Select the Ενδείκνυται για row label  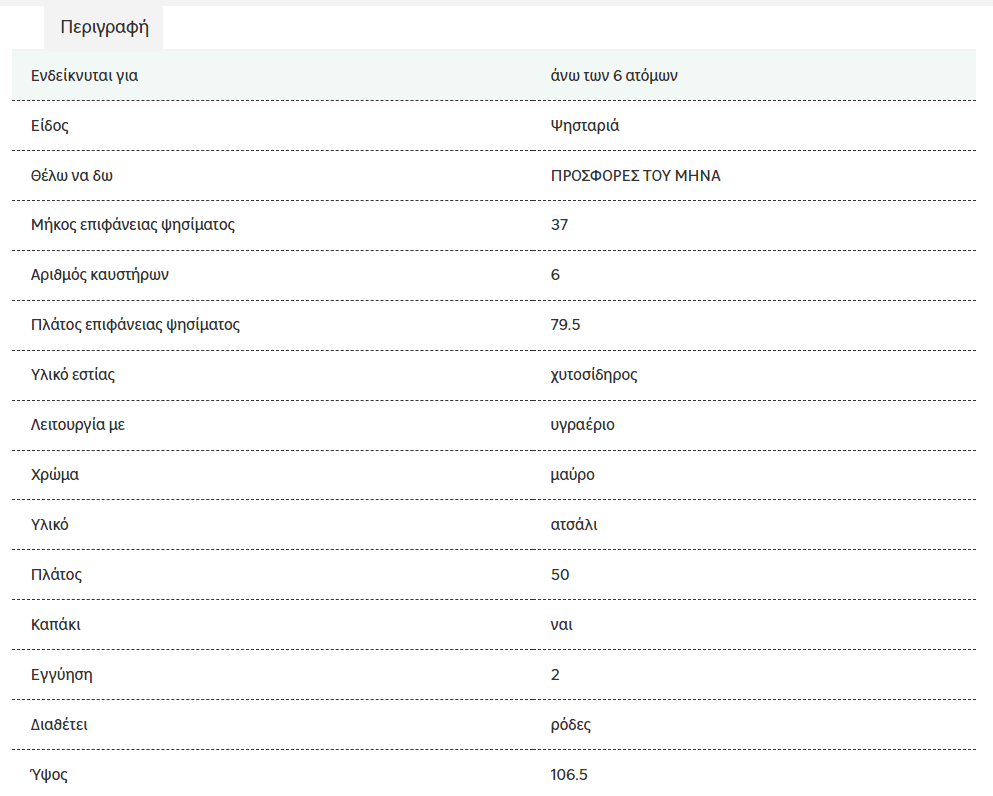coord(84,76)
